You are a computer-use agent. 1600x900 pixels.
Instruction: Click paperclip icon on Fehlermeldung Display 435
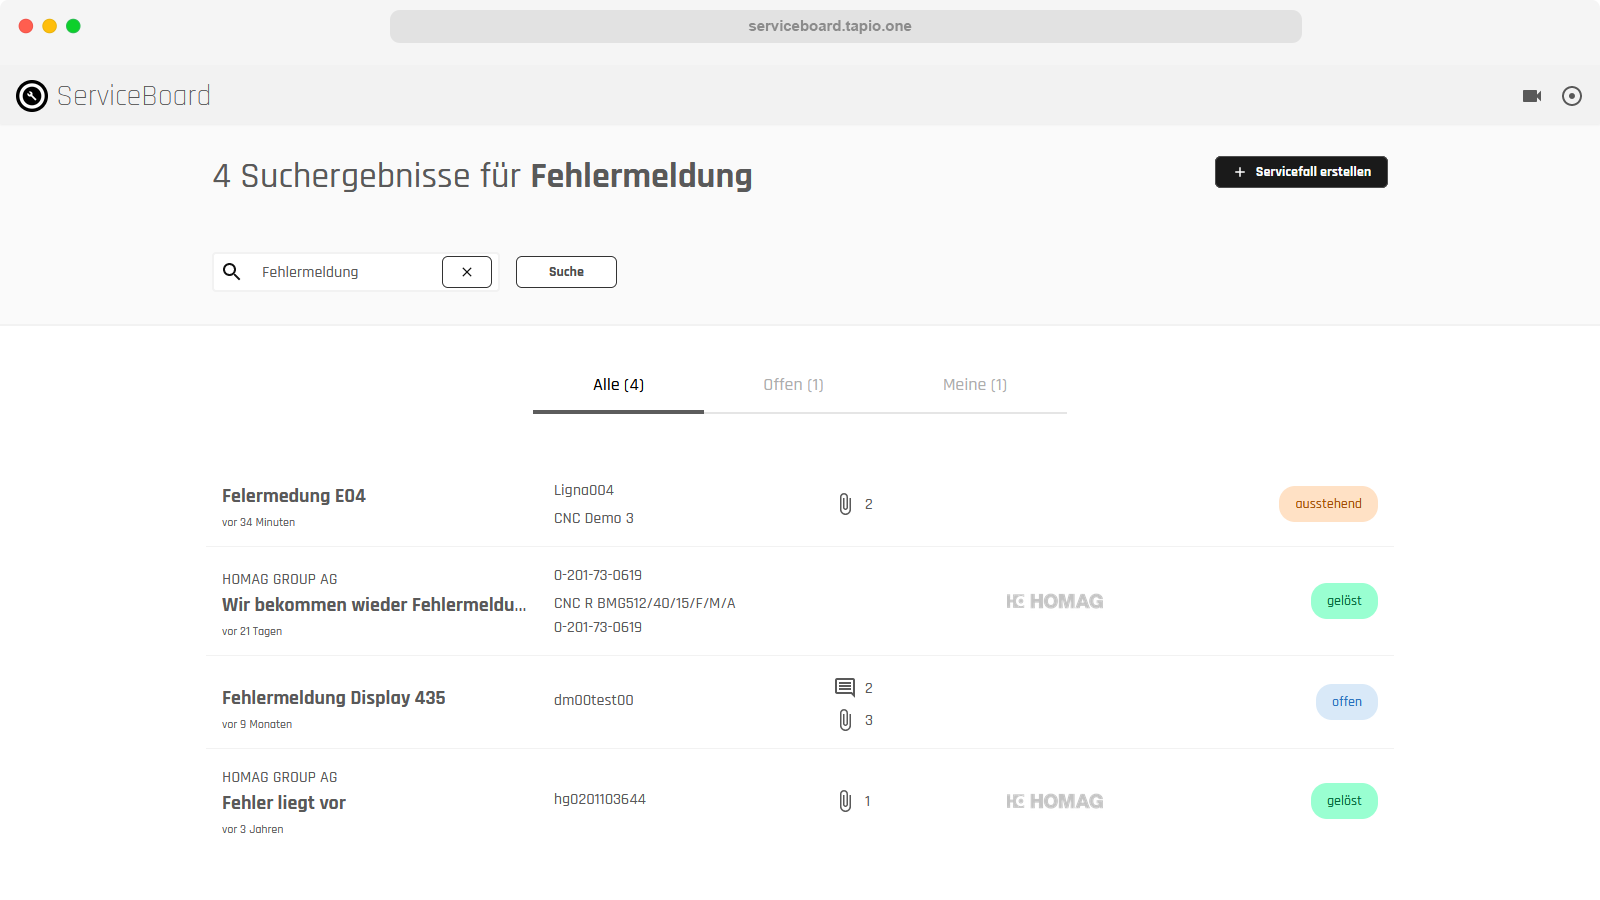(845, 720)
